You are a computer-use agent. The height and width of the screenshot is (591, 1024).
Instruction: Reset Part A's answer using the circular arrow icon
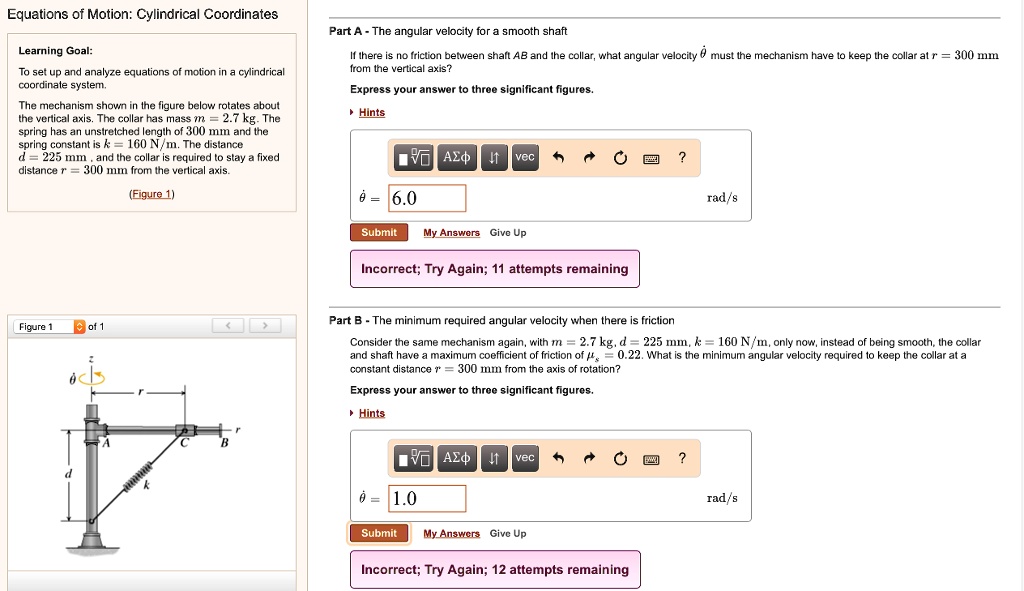[x=620, y=157]
